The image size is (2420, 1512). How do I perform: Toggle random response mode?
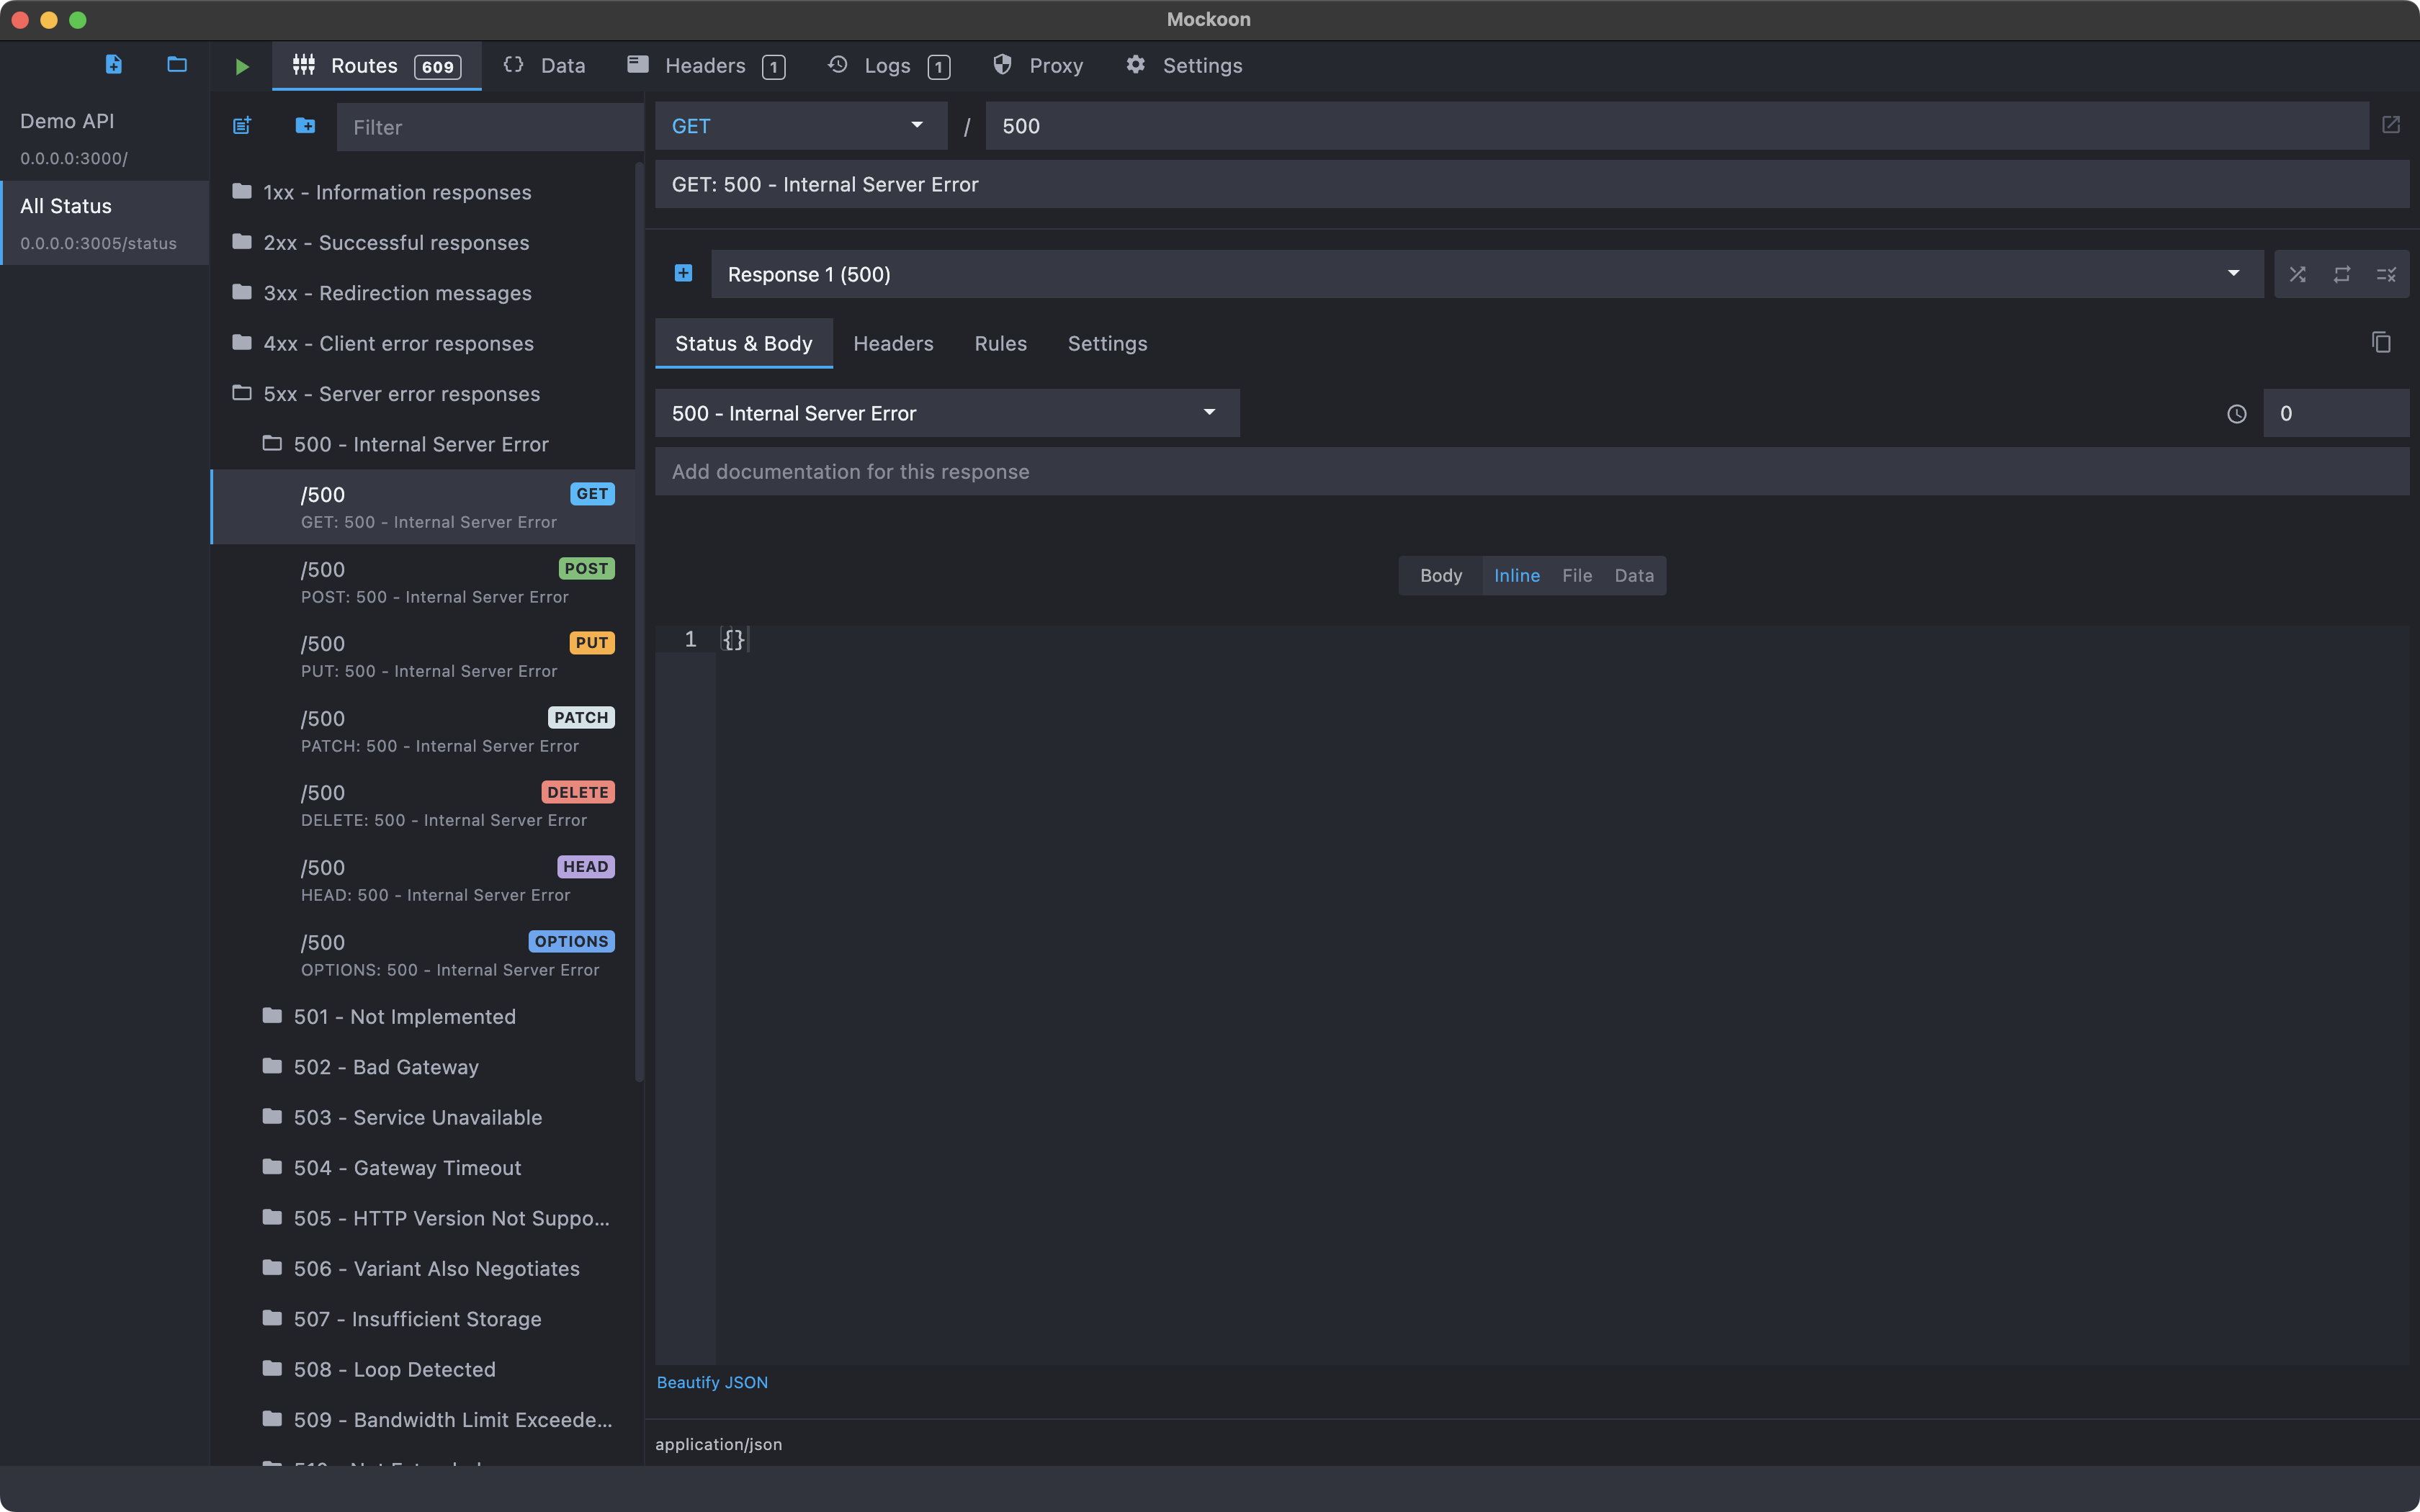(x=2298, y=274)
